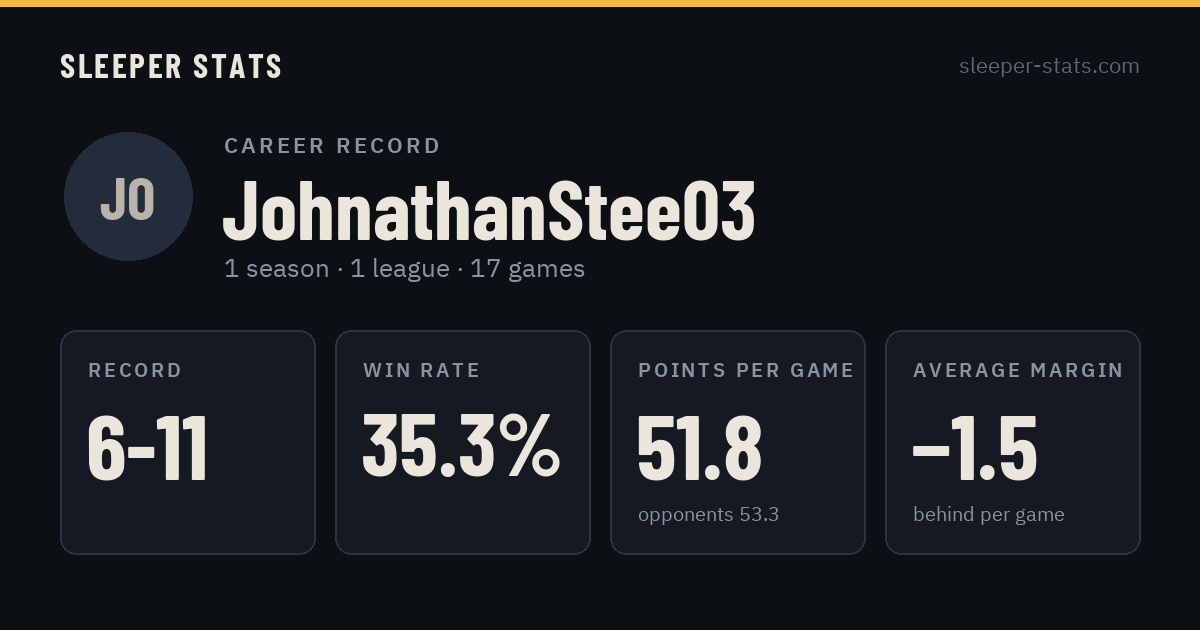Click the 6-11 record value
1200x630 pixels.
click(x=148, y=448)
